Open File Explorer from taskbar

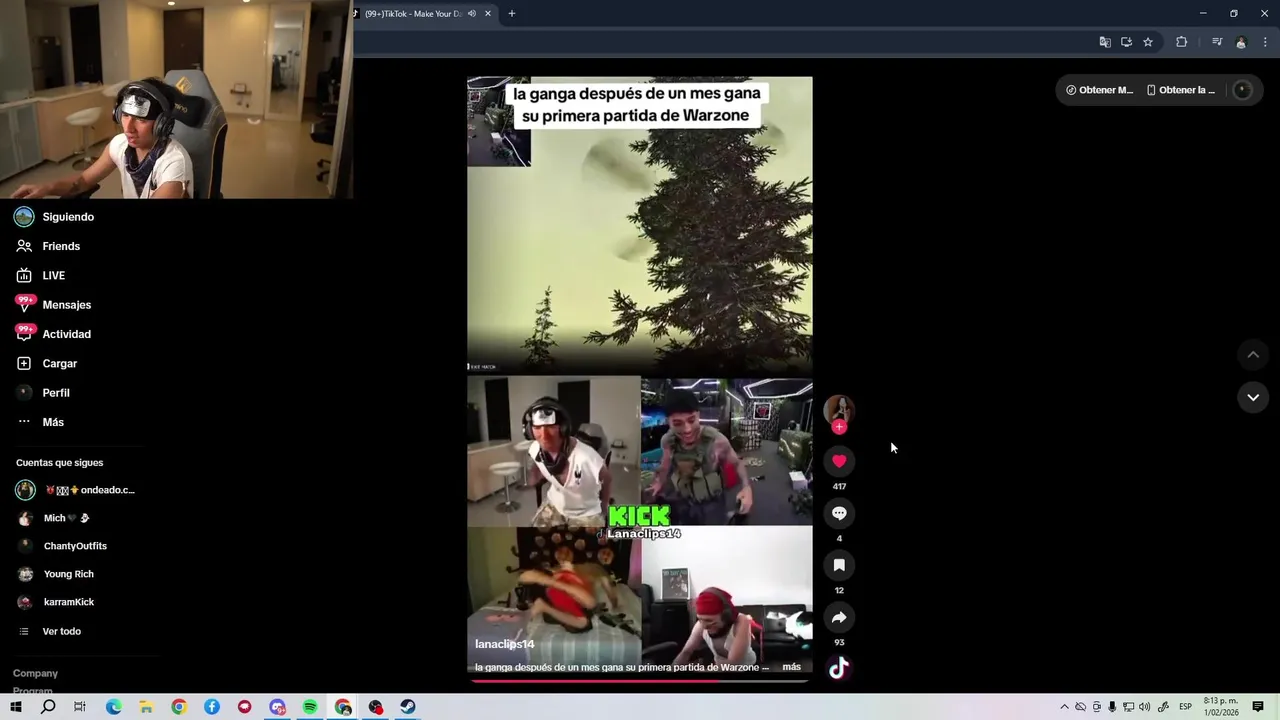click(146, 707)
